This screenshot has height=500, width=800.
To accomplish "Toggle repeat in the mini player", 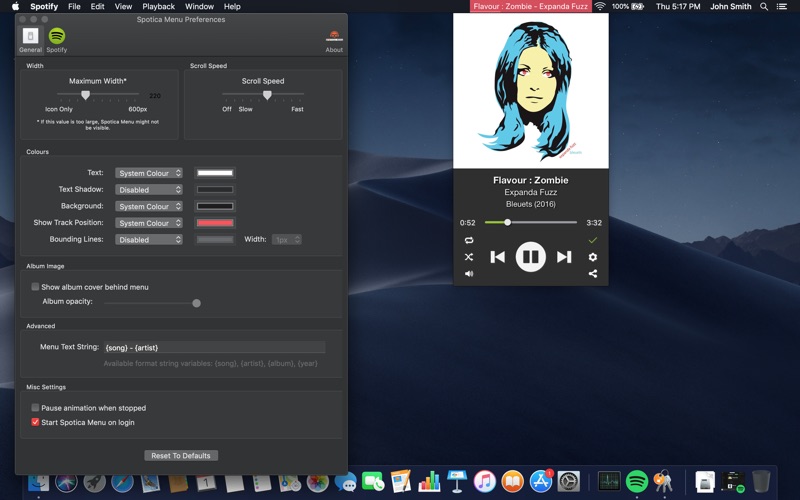I will click(x=469, y=240).
